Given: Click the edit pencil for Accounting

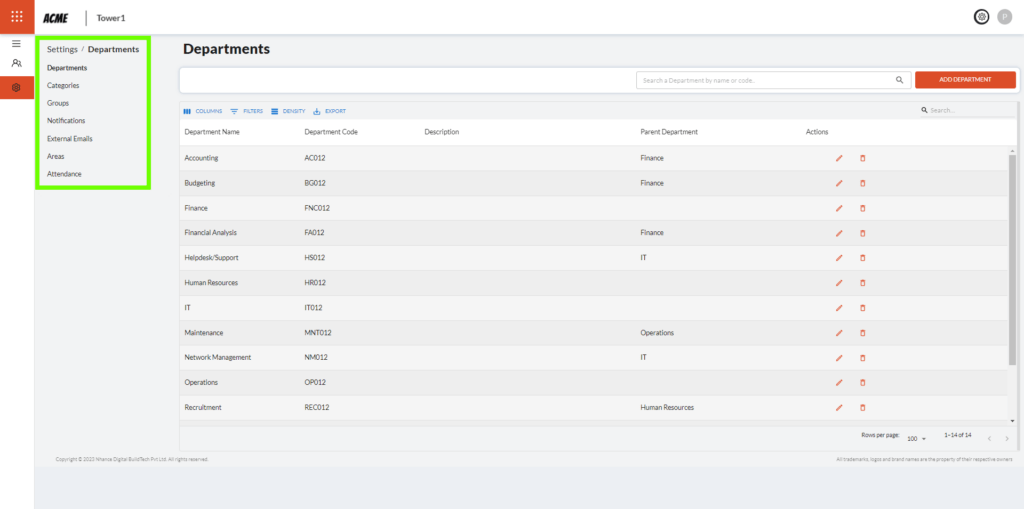Looking at the screenshot, I should tap(839, 158).
